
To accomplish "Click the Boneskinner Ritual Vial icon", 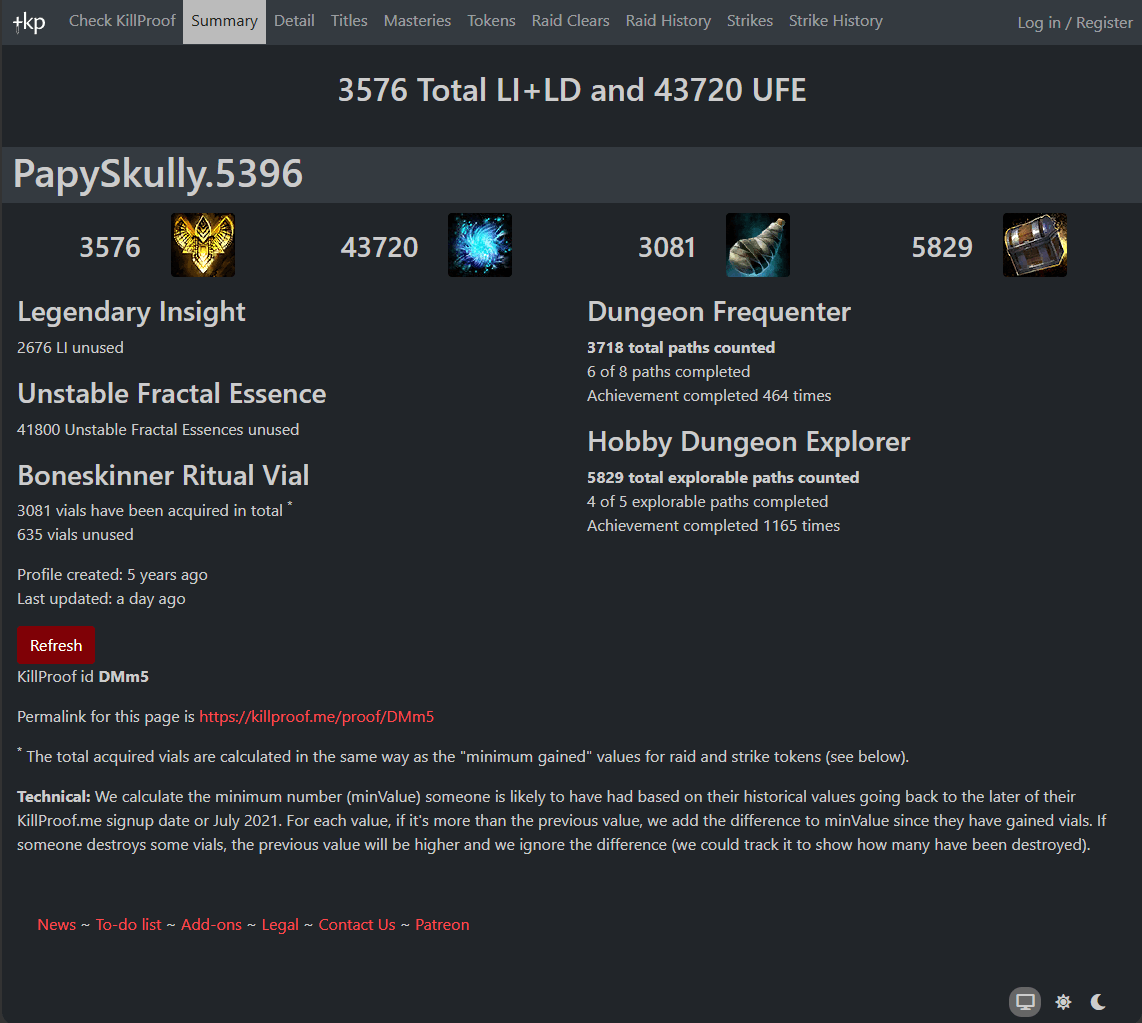I will [757, 245].
